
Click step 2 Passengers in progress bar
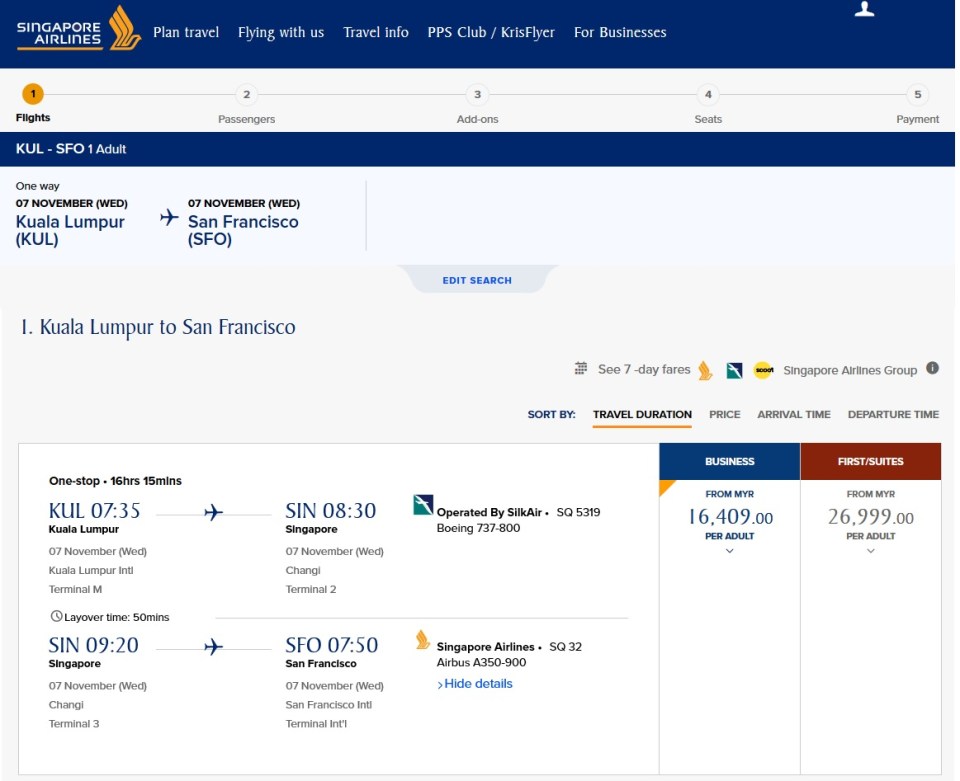[246, 96]
